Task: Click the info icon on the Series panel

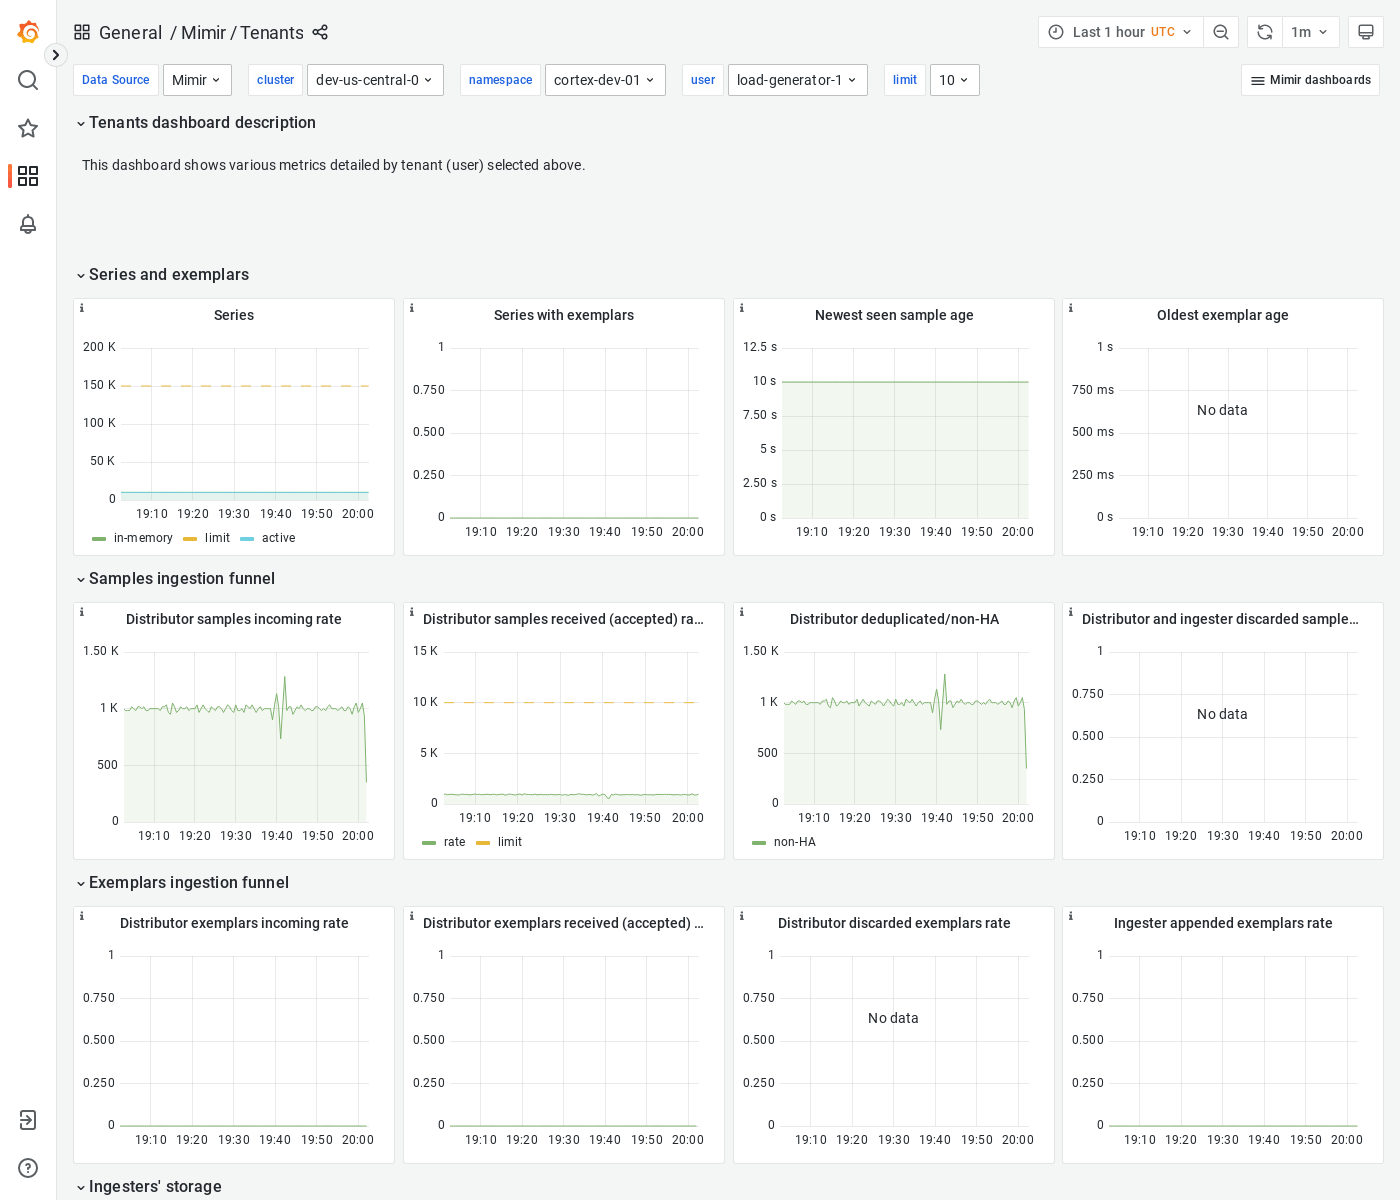Action: 82,308
